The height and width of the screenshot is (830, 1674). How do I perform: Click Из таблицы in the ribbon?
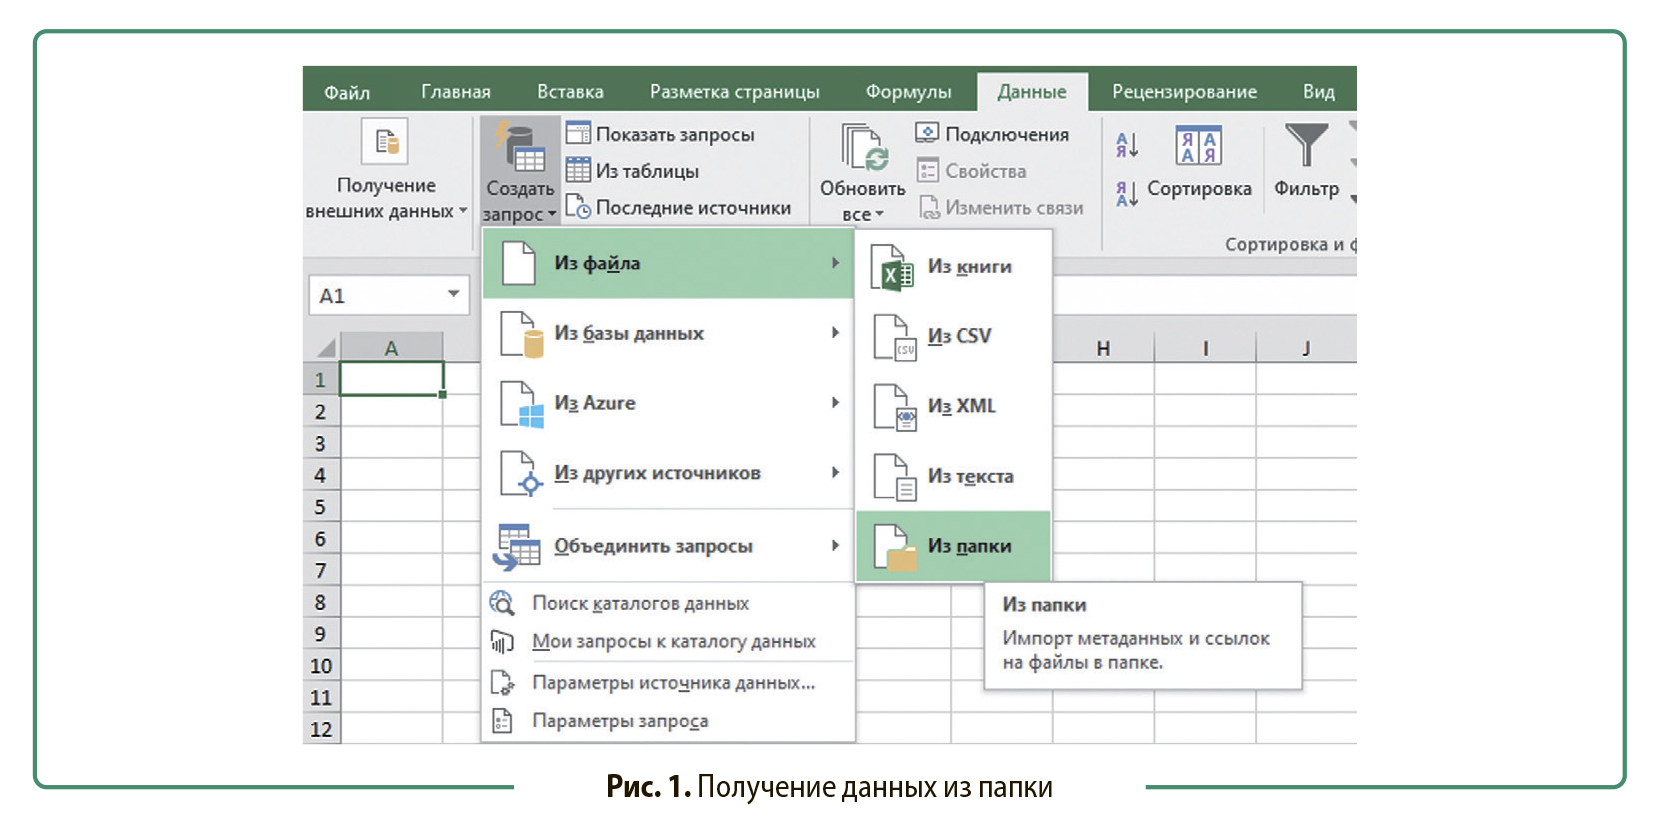(x=633, y=171)
